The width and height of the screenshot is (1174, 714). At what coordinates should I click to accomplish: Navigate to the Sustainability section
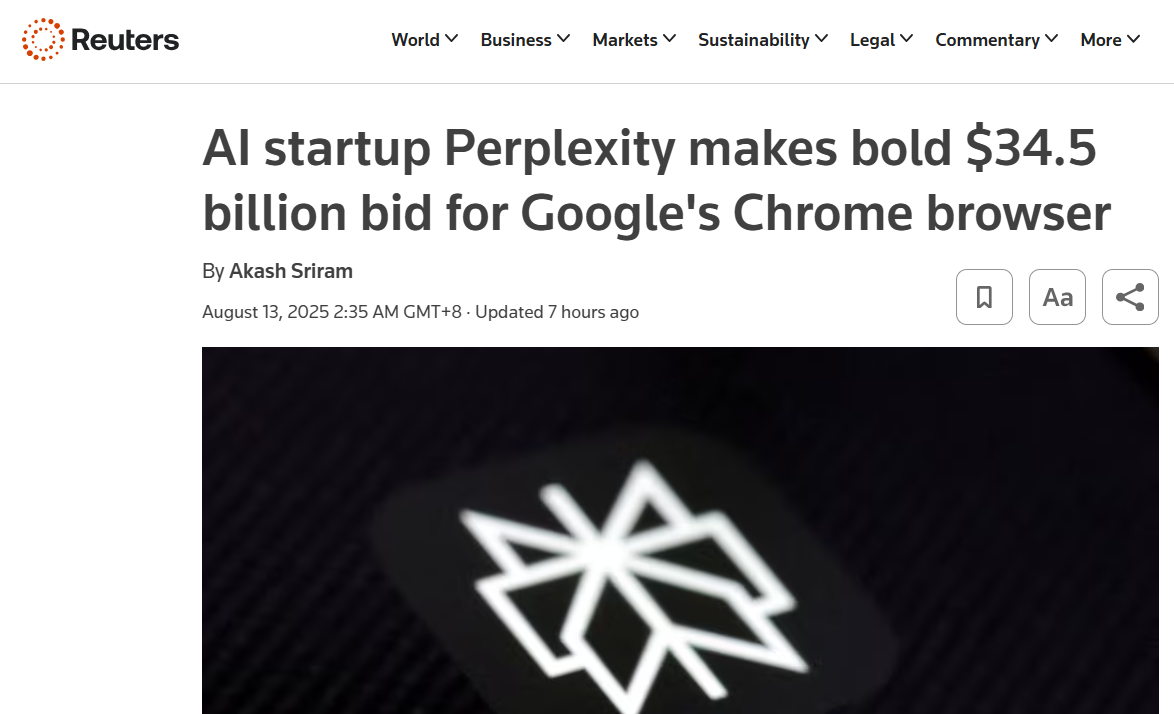754,40
